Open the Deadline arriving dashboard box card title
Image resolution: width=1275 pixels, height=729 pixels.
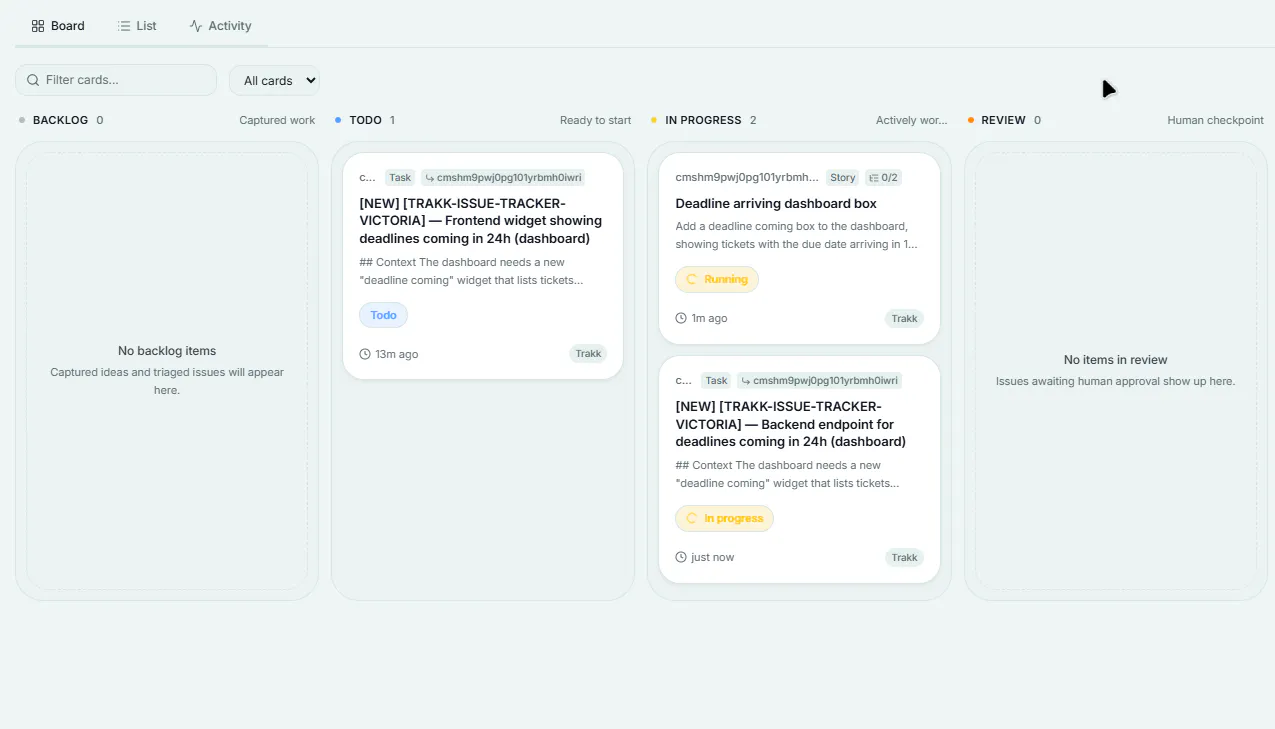[x=776, y=204]
